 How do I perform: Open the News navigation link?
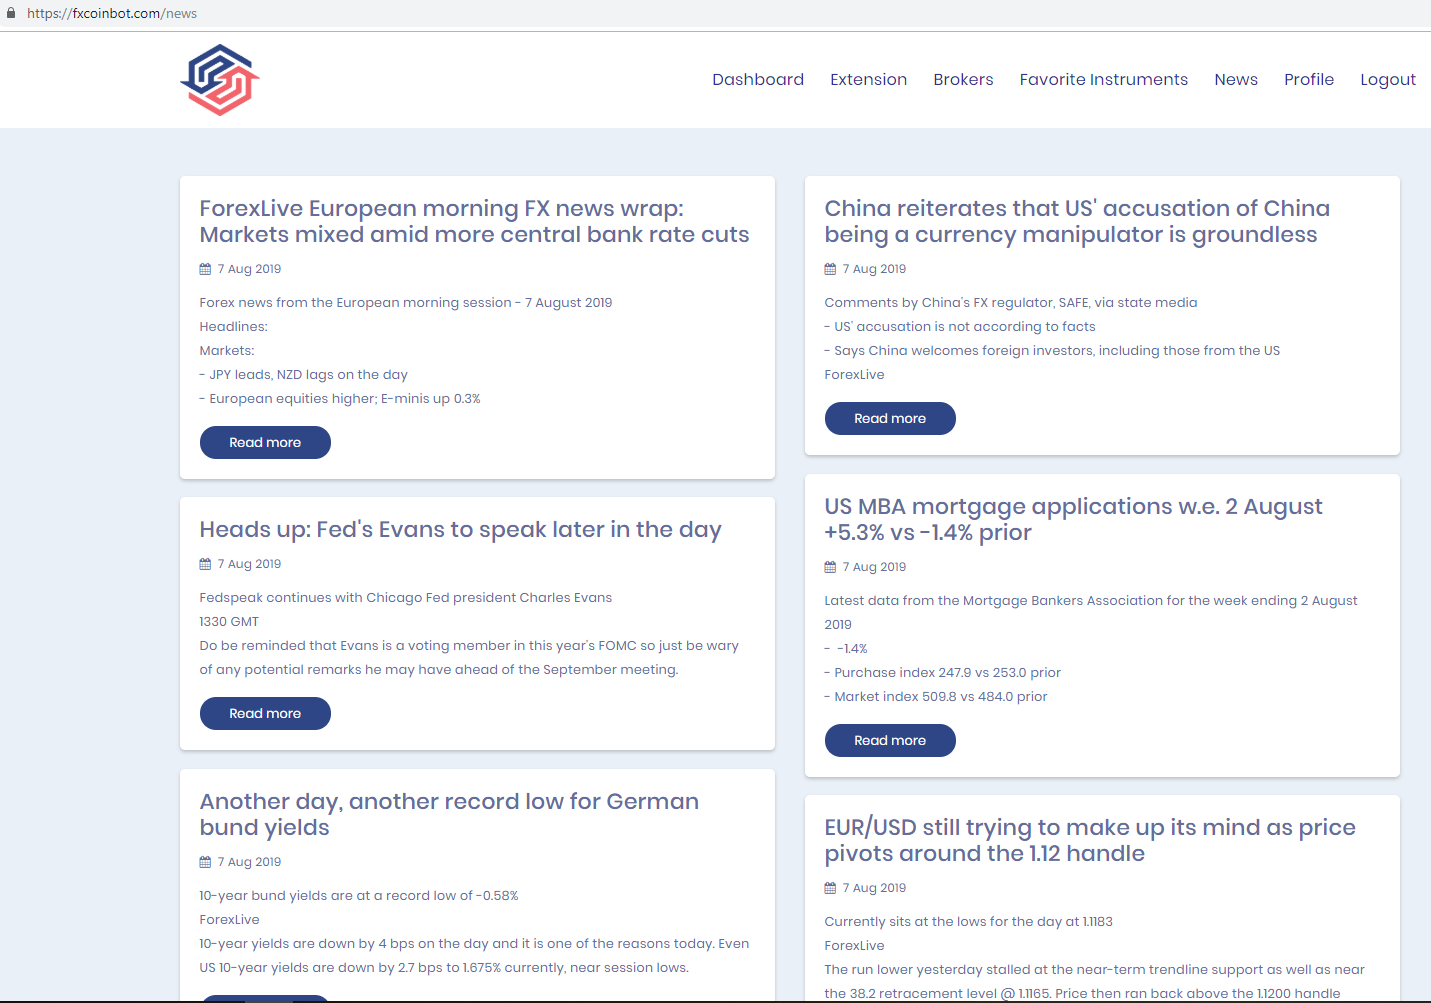pyautogui.click(x=1236, y=79)
